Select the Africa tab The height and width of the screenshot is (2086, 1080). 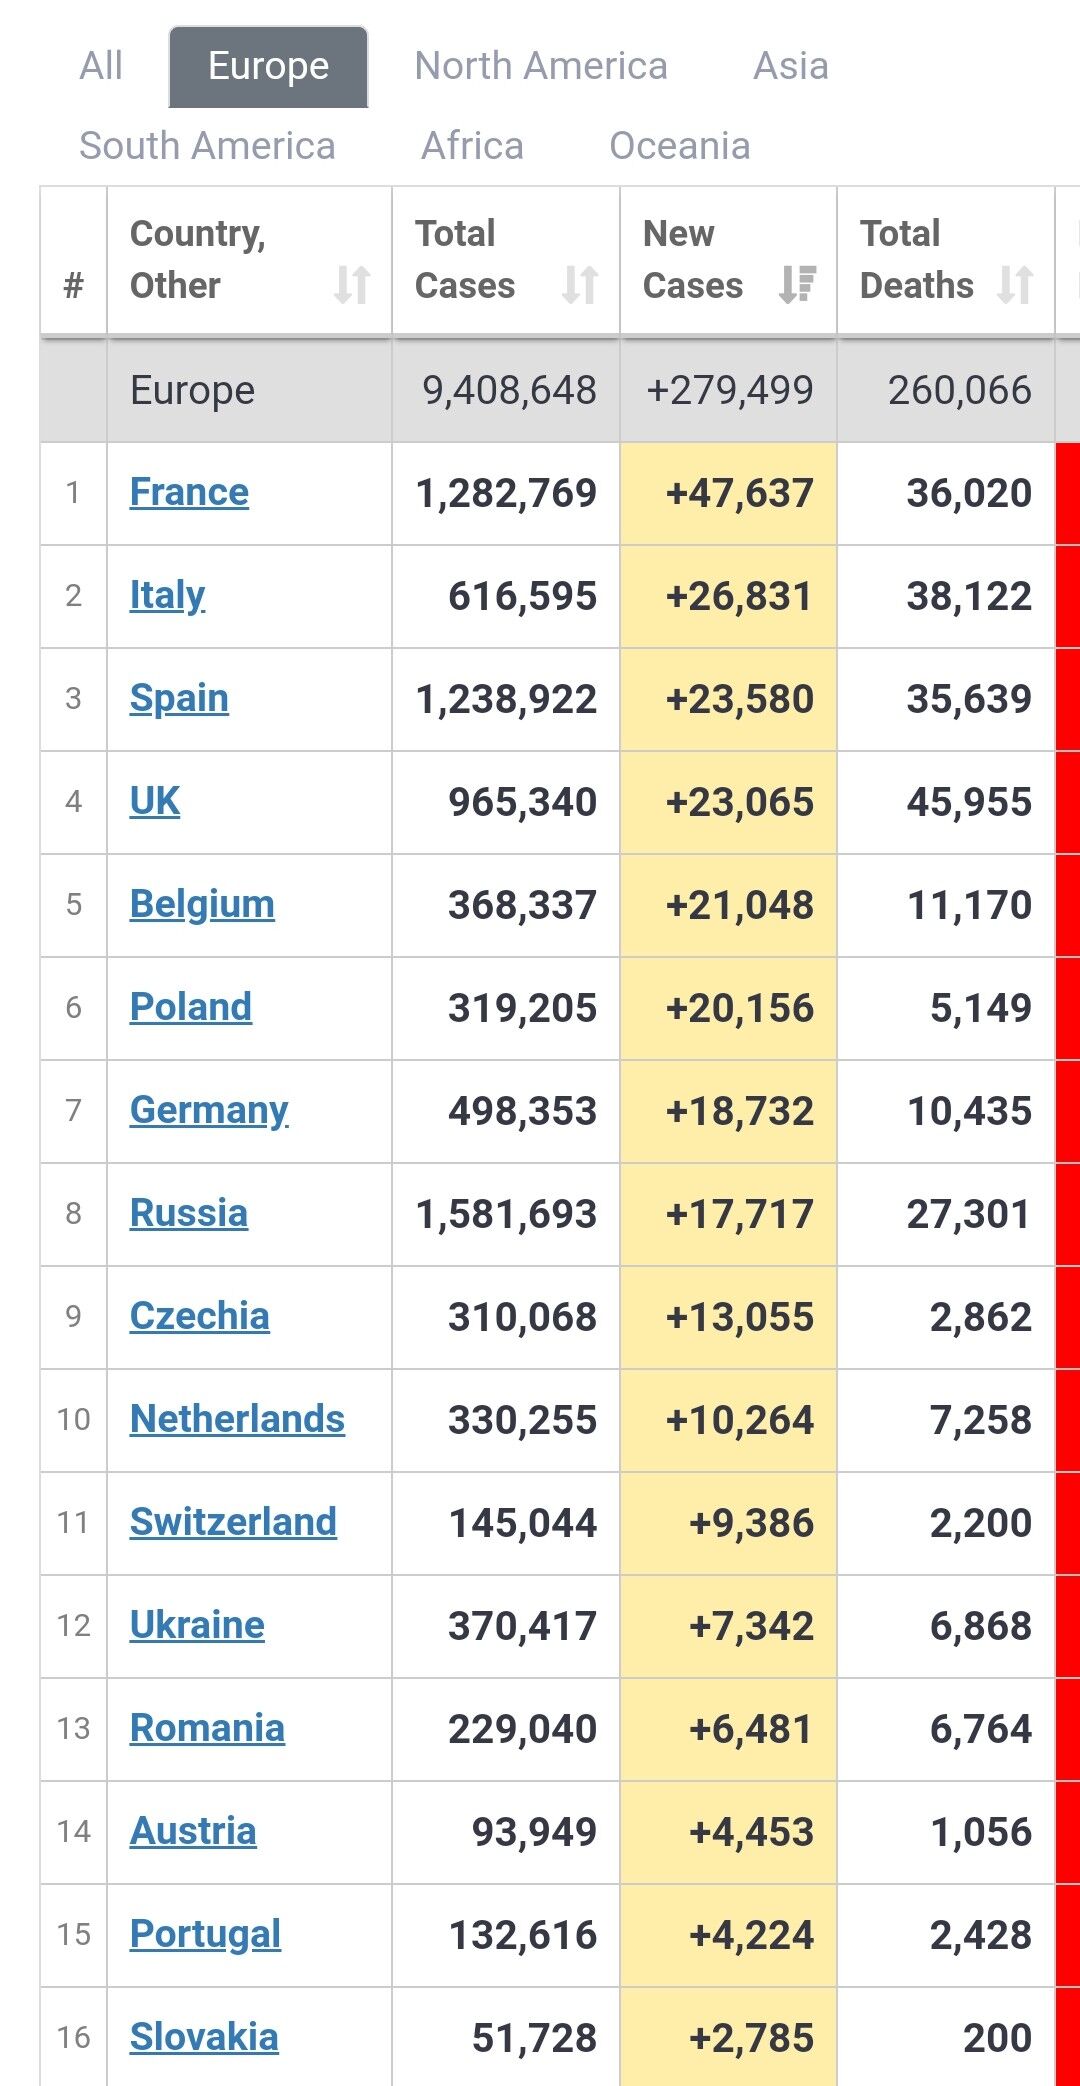point(472,146)
